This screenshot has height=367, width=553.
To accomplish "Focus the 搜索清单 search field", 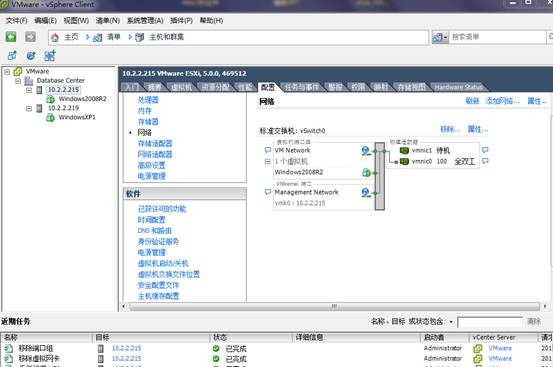I will tap(497, 37).
